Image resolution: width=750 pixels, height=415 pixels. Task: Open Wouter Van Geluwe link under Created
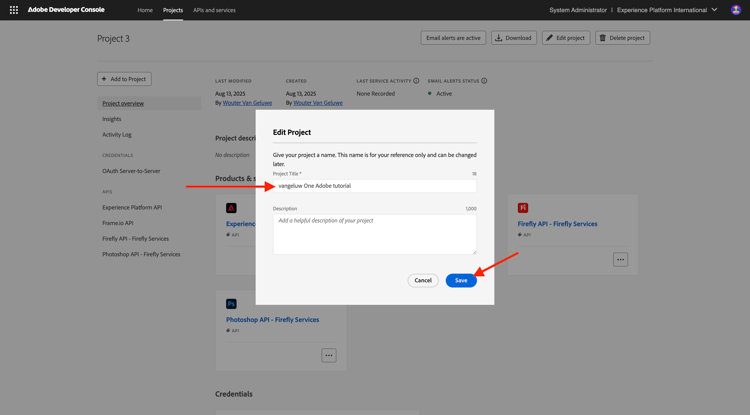pos(318,103)
